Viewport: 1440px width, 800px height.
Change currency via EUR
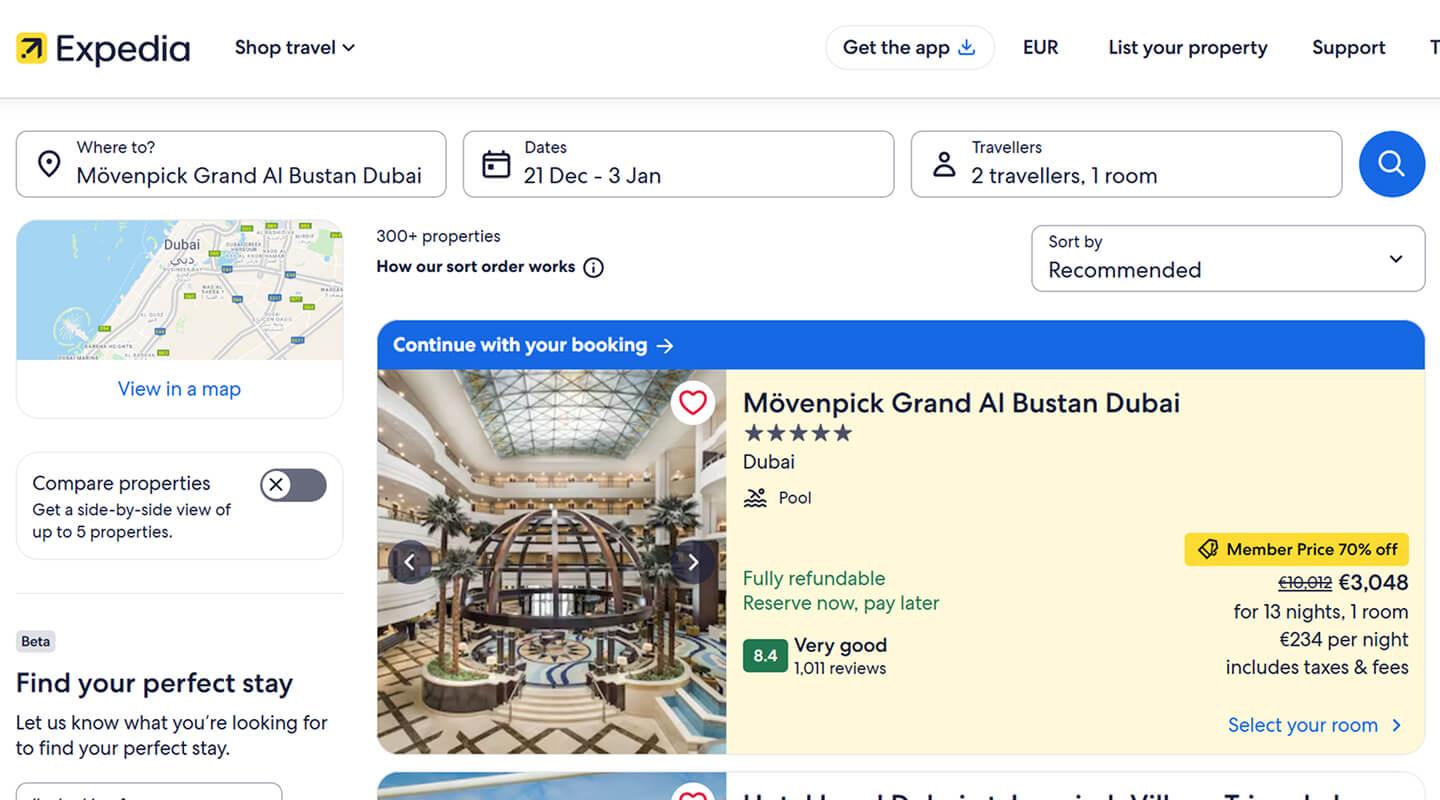(1040, 47)
